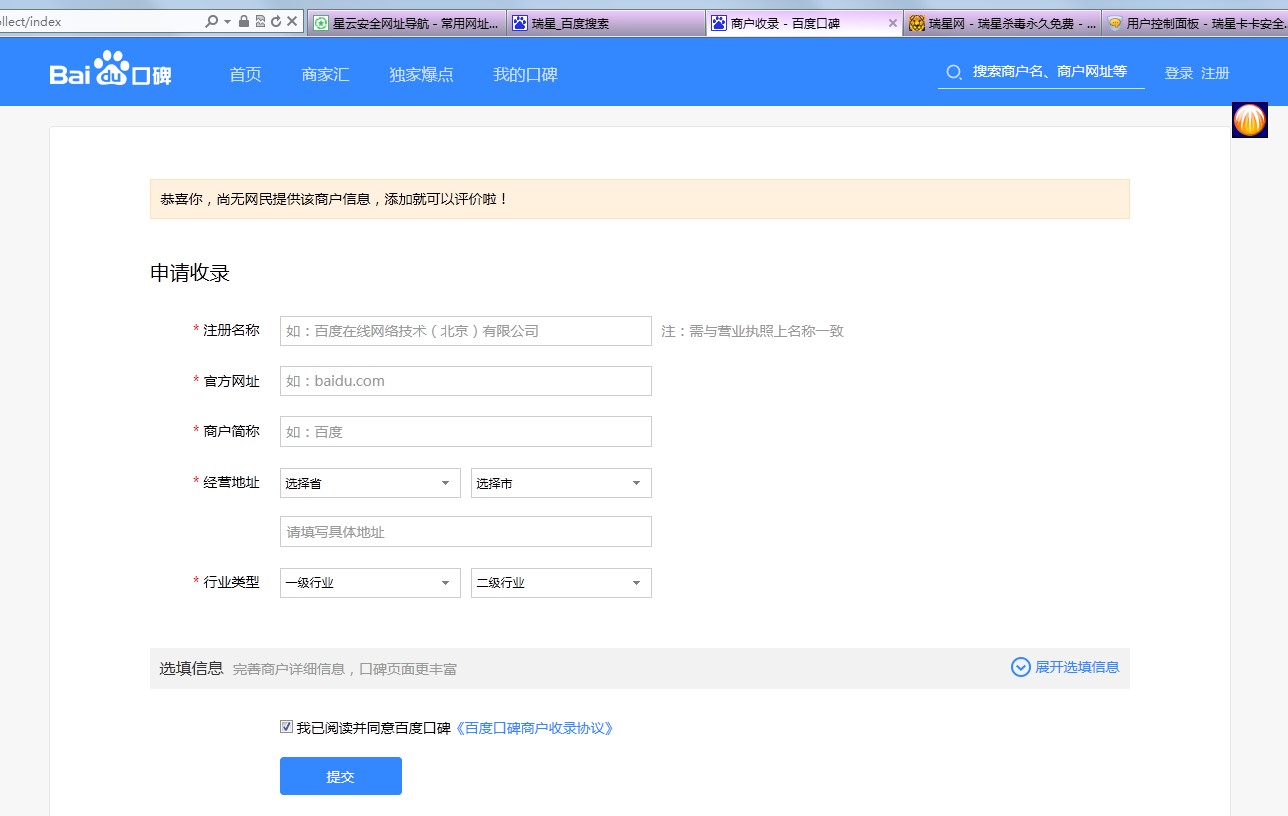The height and width of the screenshot is (816, 1288).
Task: Open the 选择市 city dropdown
Action: click(561, 483)
